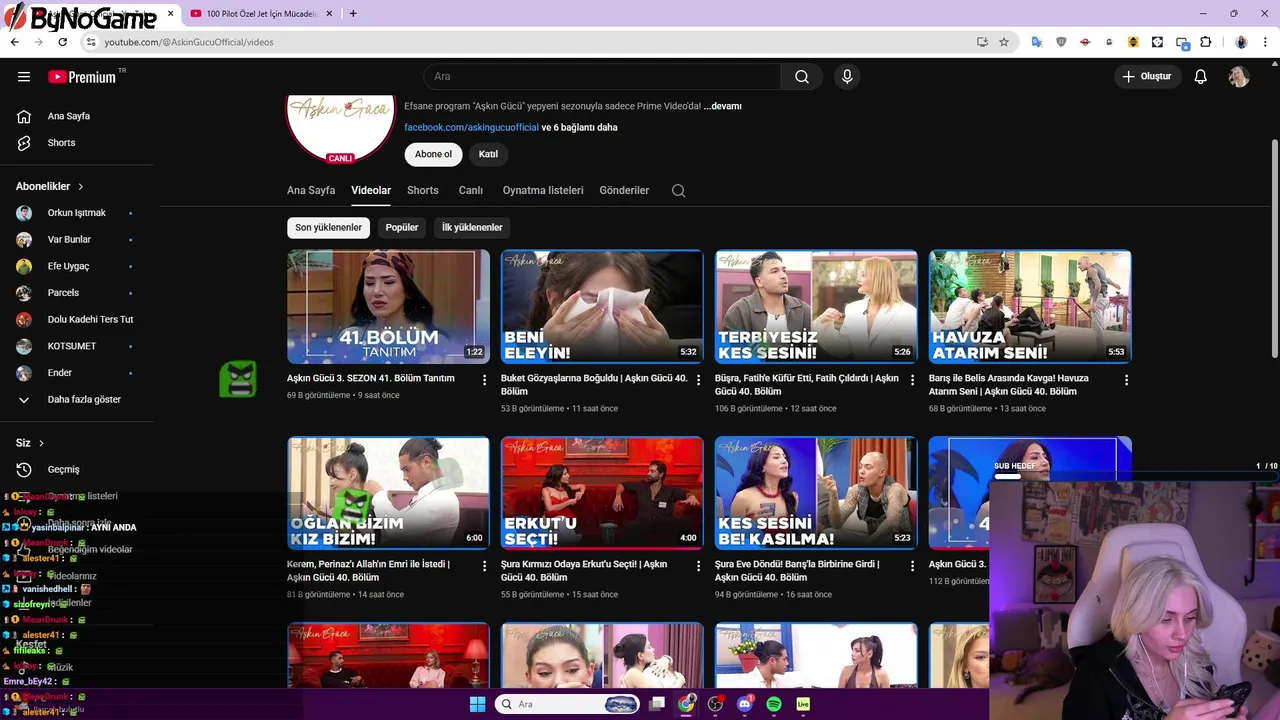The height and width of the screenshot is (720, 1280).
Task: Open the Chrome extensions puzzle icon
Action: tap(1205, 42)
